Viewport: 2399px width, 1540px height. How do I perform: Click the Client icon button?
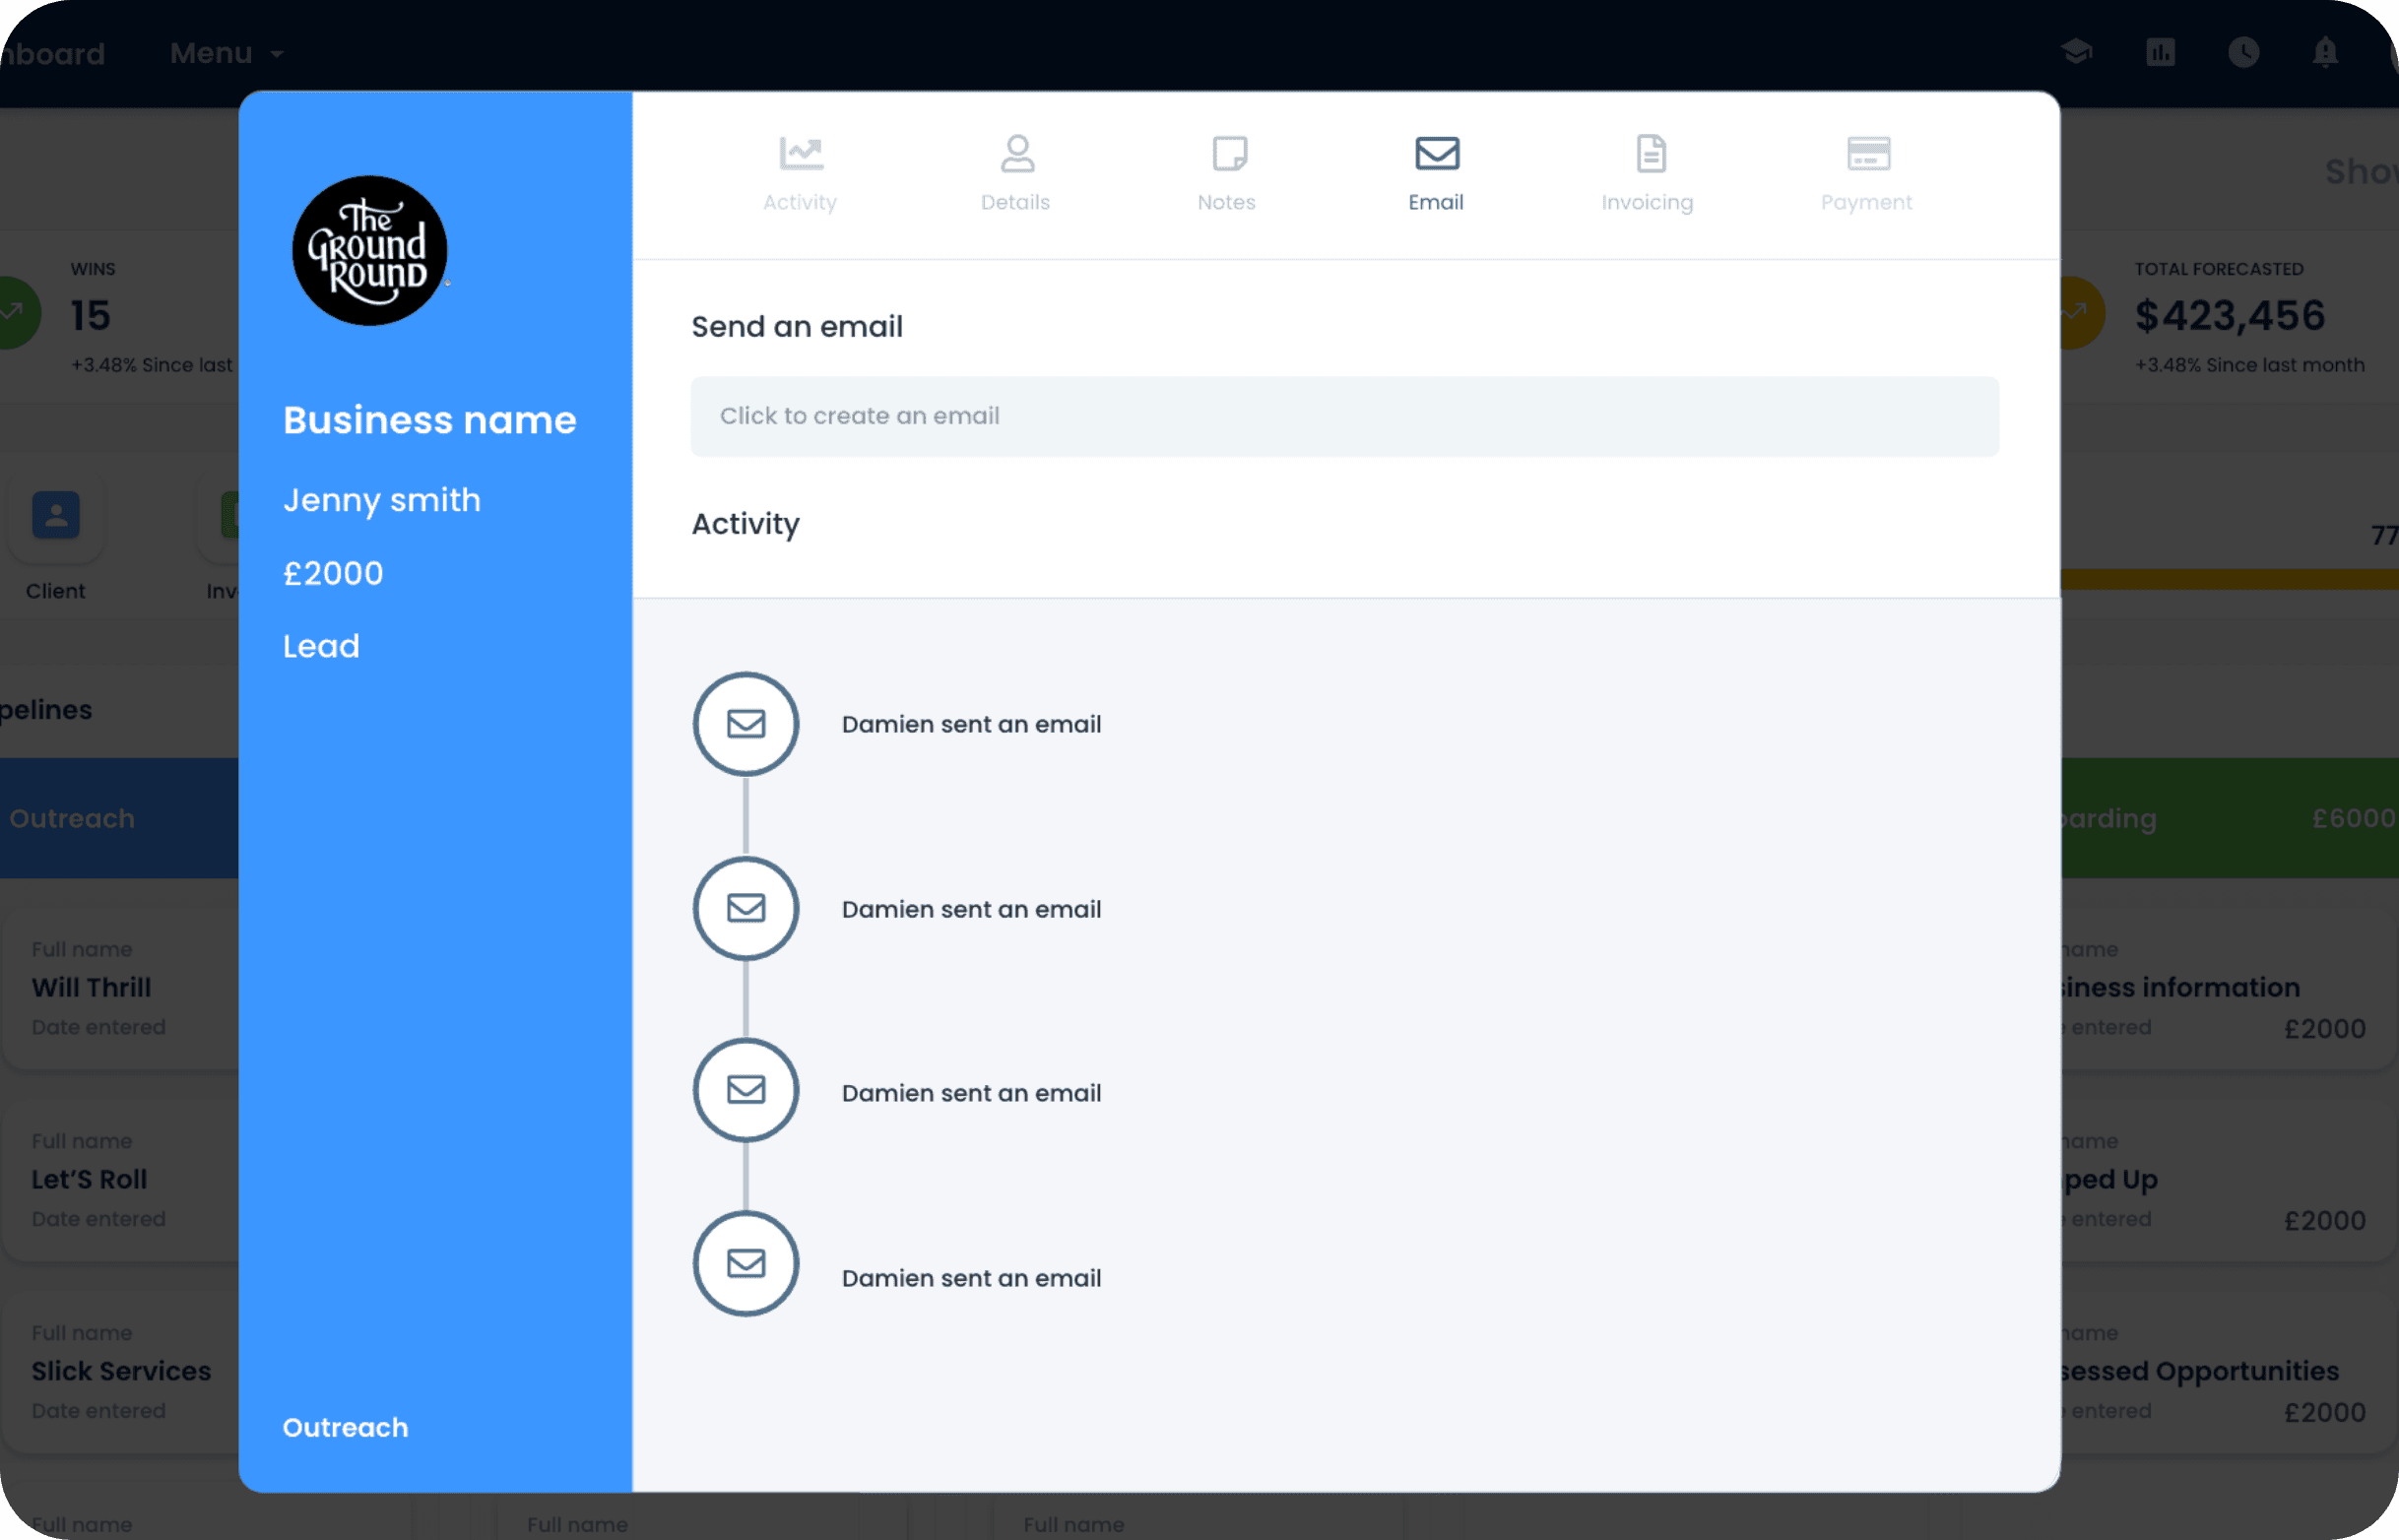tap(56, 516)
